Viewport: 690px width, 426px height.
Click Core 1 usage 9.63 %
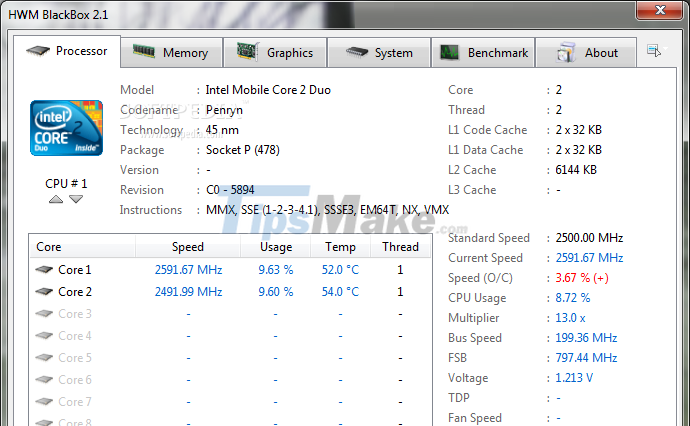(275, 270)
